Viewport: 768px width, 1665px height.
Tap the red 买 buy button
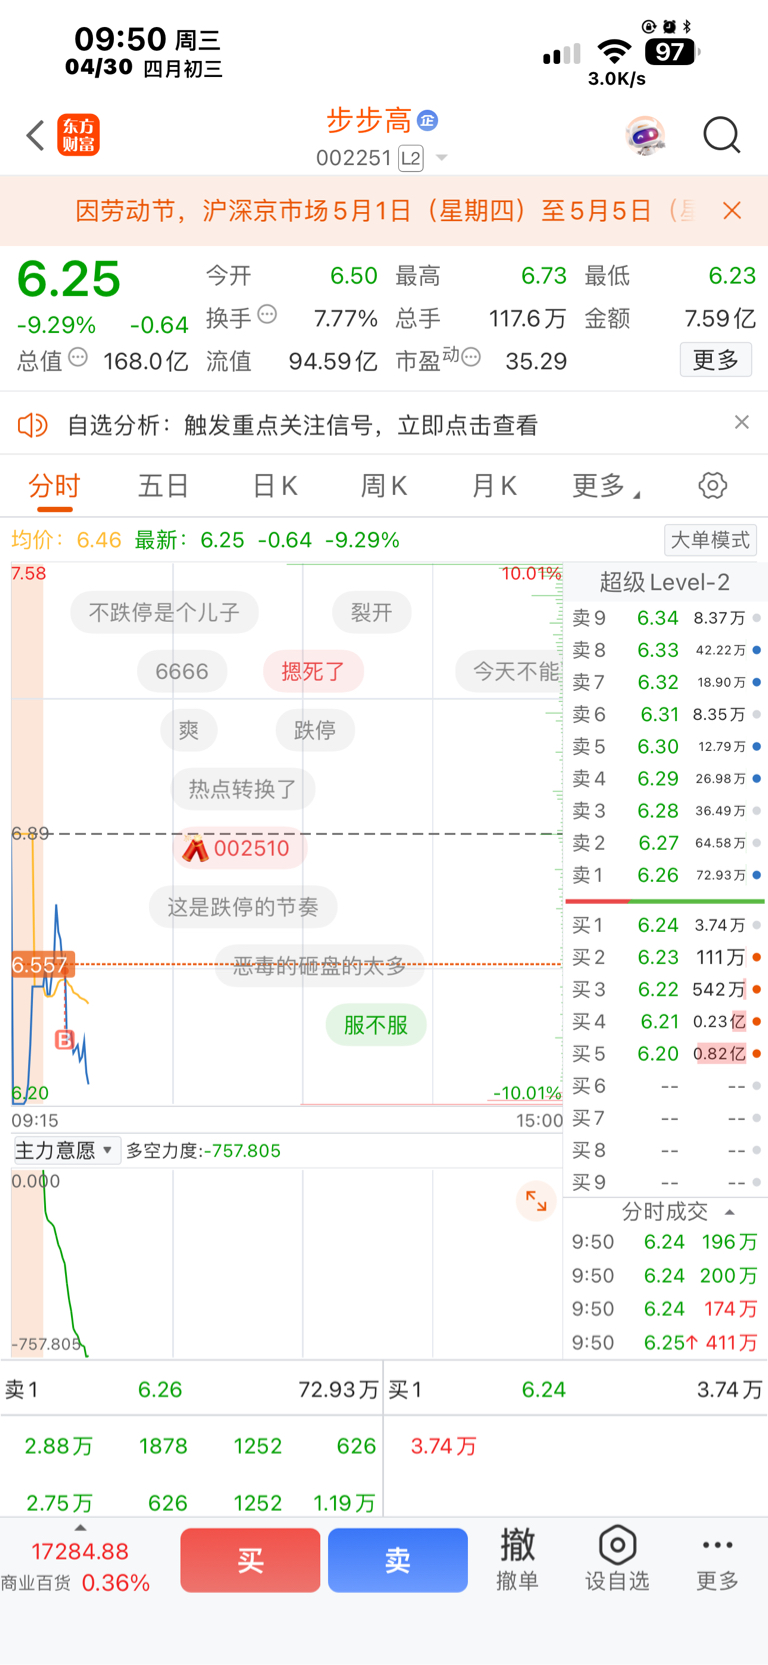[x=250, y=1560]
